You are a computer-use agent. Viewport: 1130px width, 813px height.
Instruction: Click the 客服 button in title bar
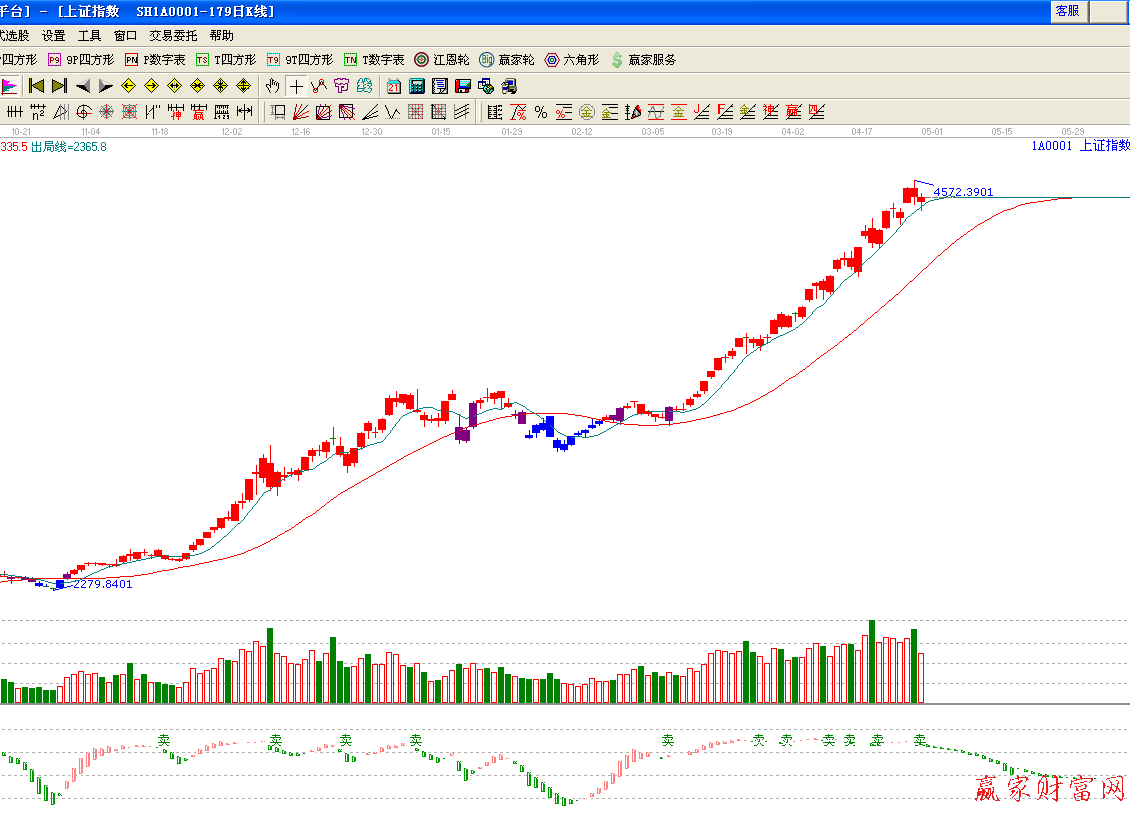click(1067, 11)
